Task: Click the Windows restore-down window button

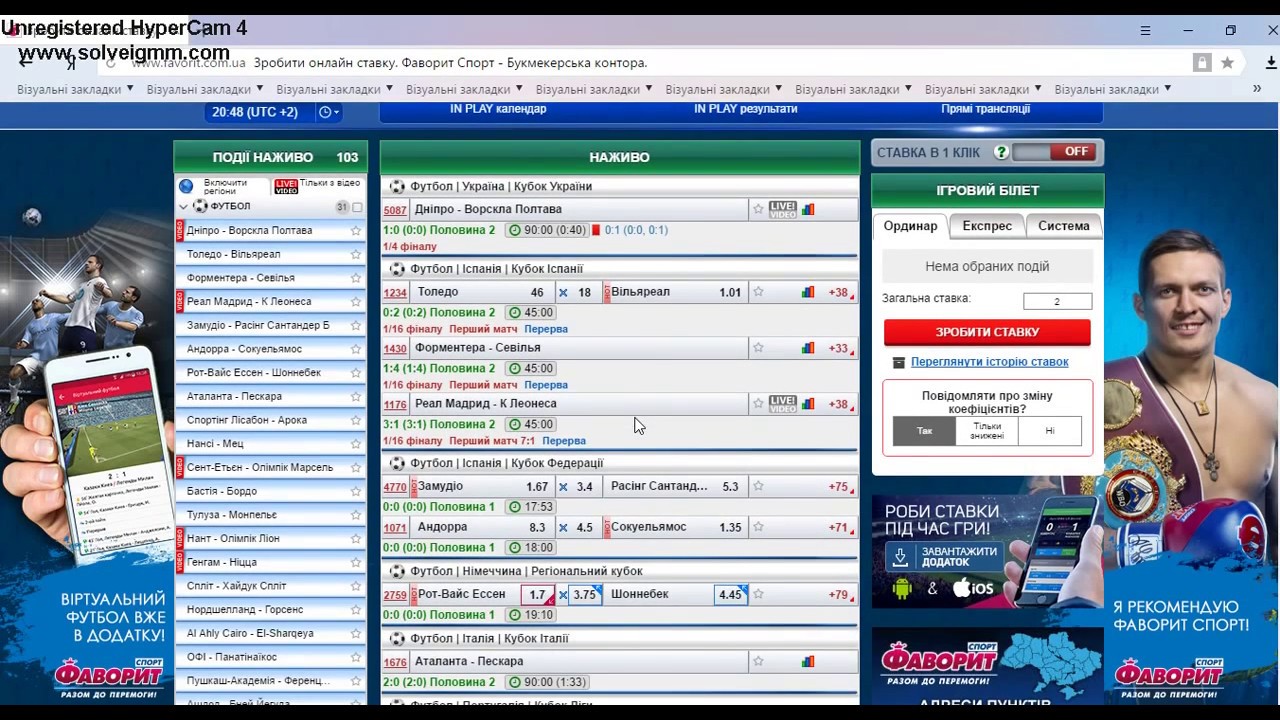Action: pos(1230,30)
